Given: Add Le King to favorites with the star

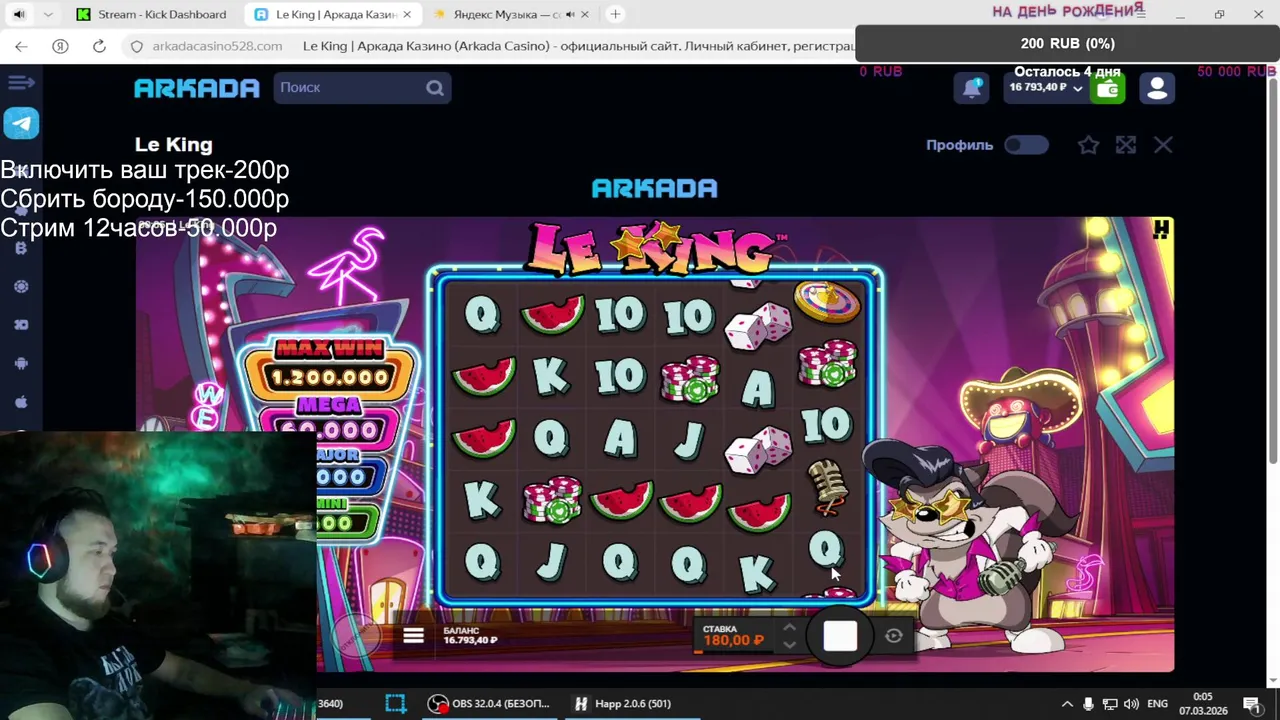Looking at the screenshot, I should click(x=1088, y=145).
